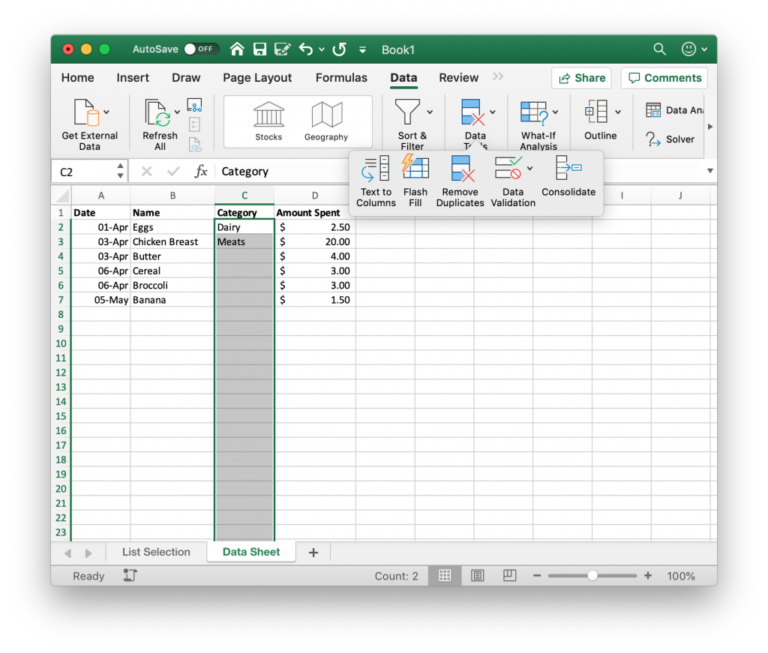This screenshot has width=768, height=653.
Task: Click the zoom slider handle
Action: click(592, 576)
